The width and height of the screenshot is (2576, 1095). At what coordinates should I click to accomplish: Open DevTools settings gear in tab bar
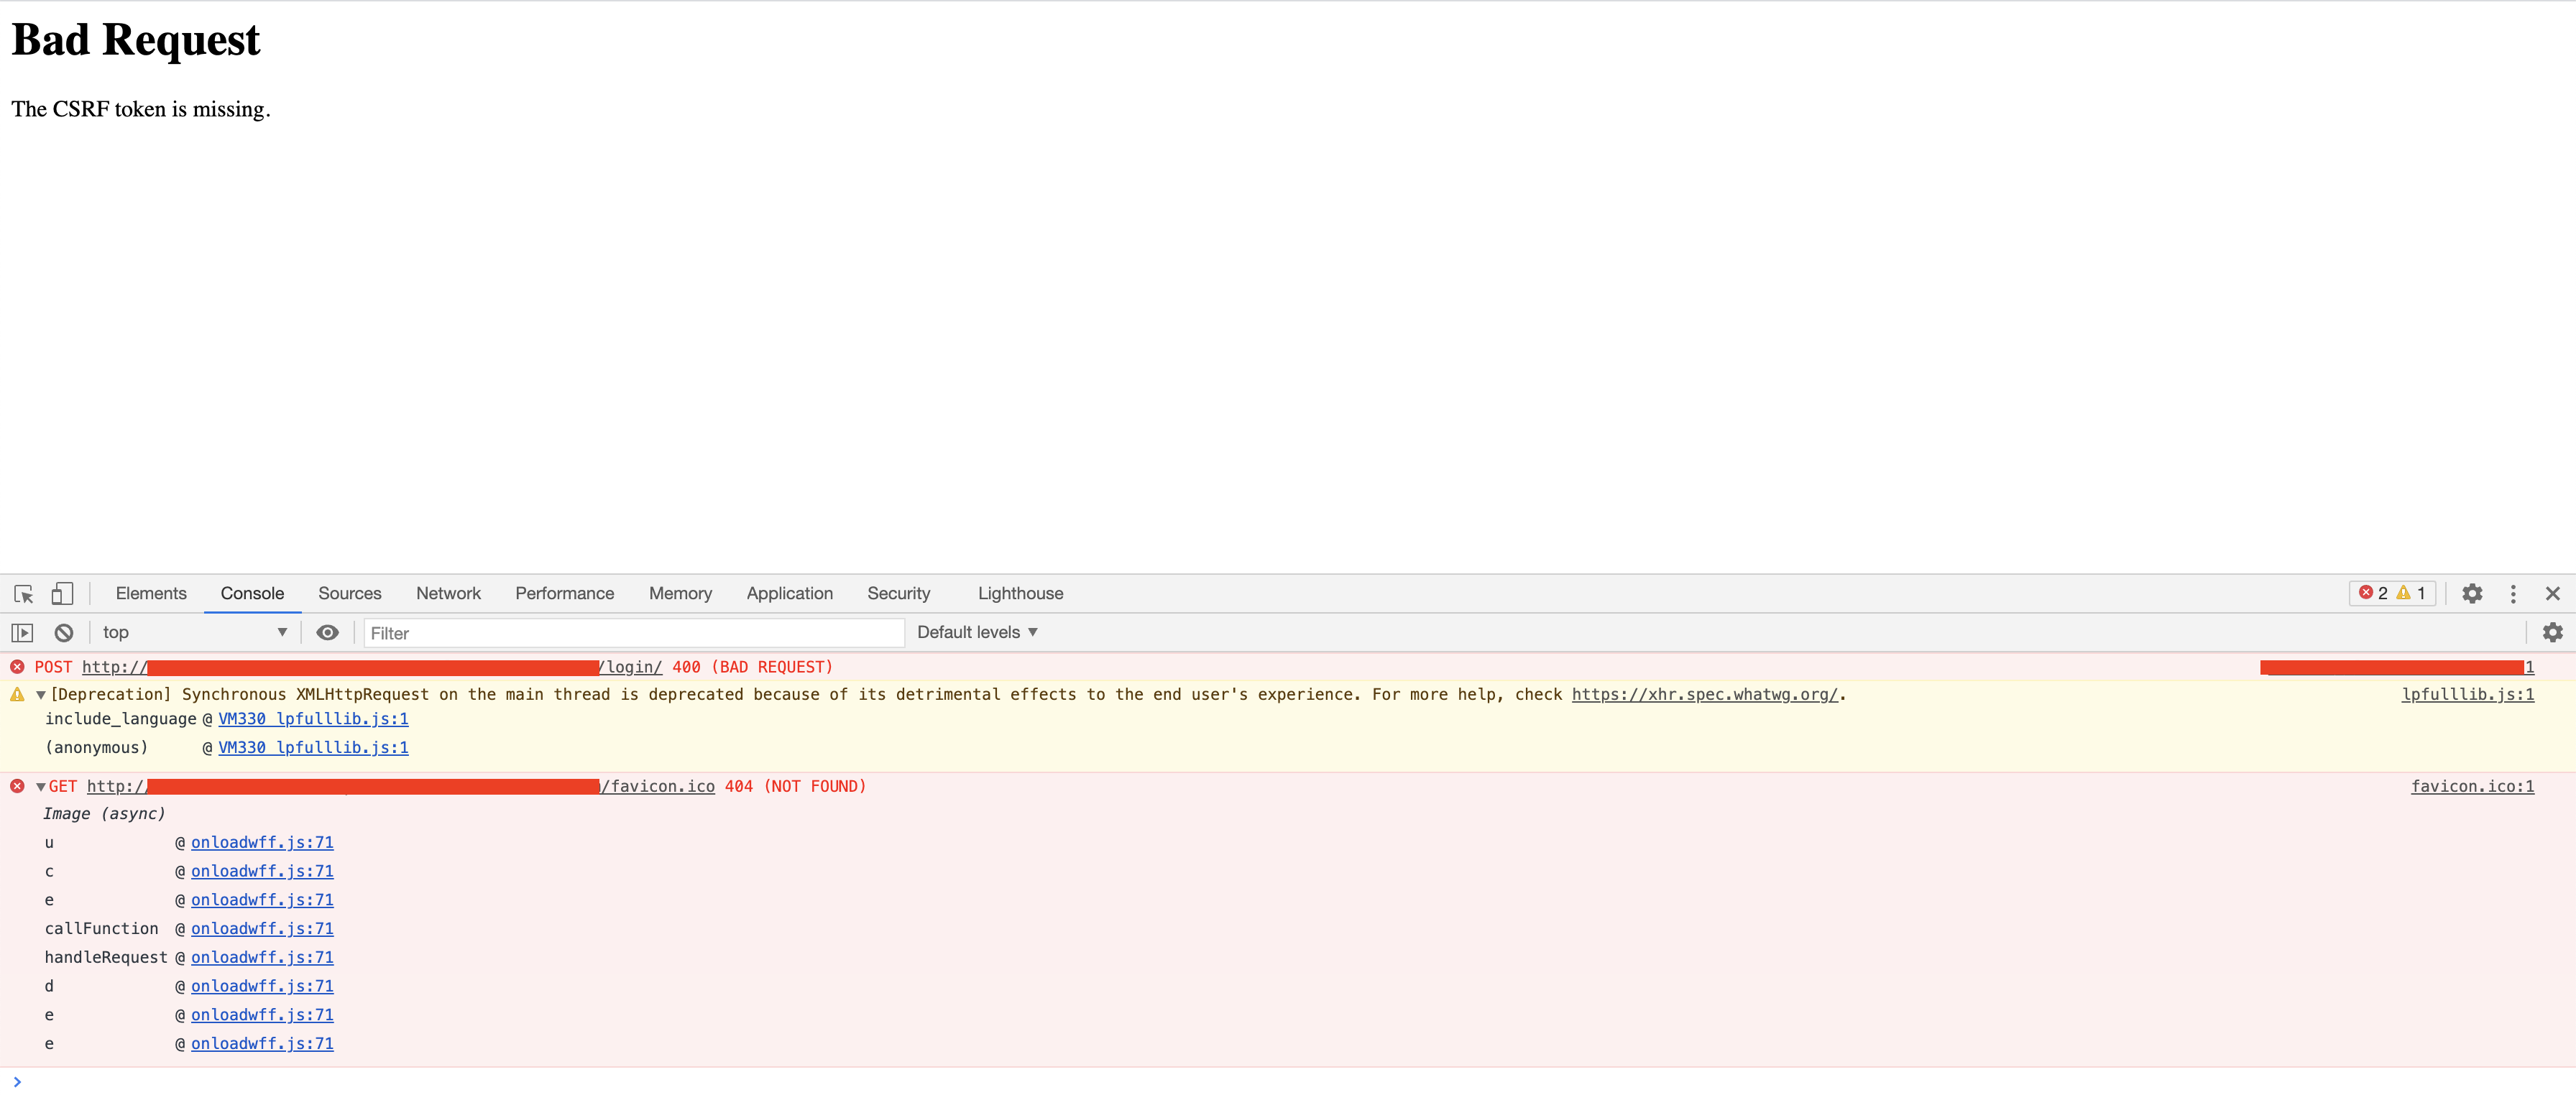tap(2472, 594)
